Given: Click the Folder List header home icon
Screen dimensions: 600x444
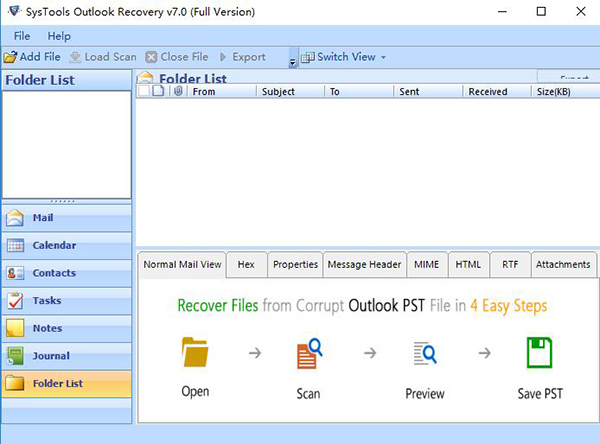Looking at the screenshot, I should 145,78.
